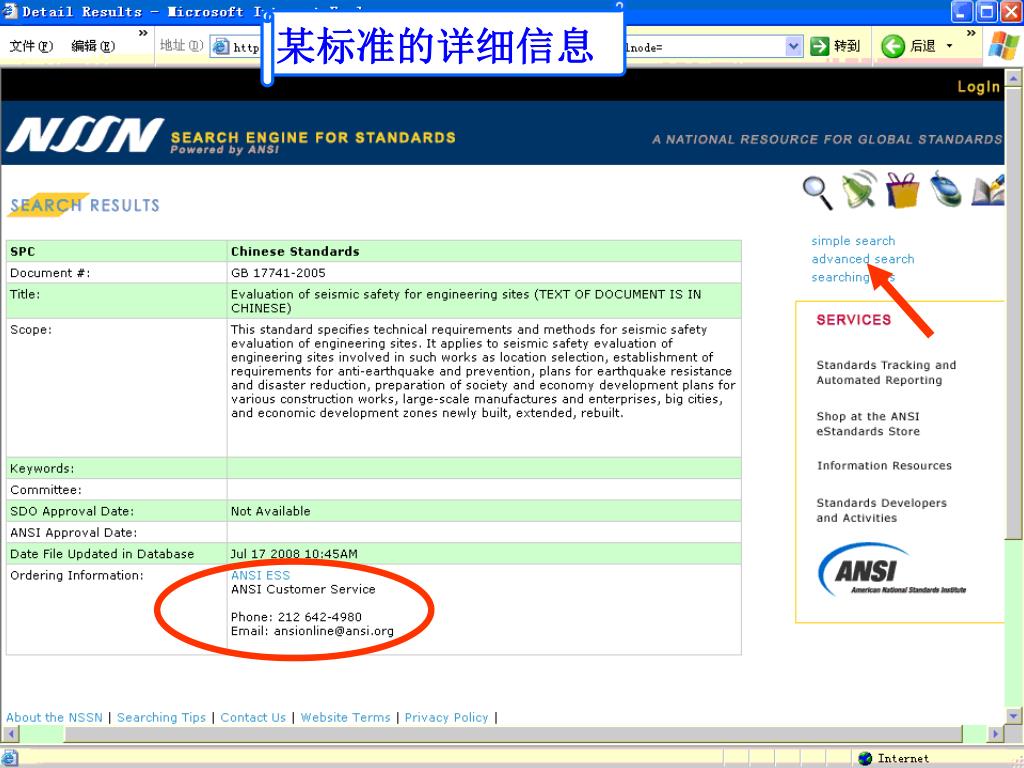Expand the menu bar overflow chevron
This screenshot has height=768, width=1024.
point(143,33)
